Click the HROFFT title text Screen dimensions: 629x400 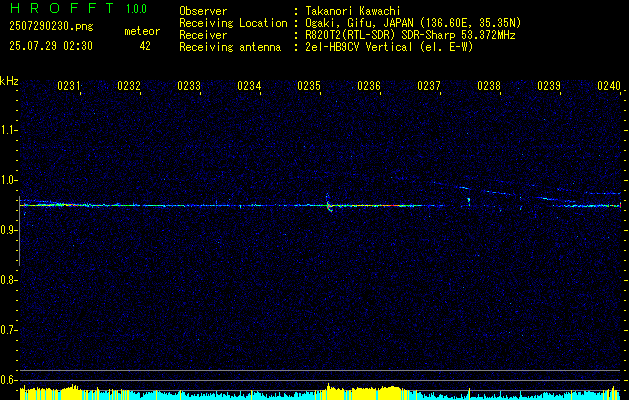pos(62,8)
